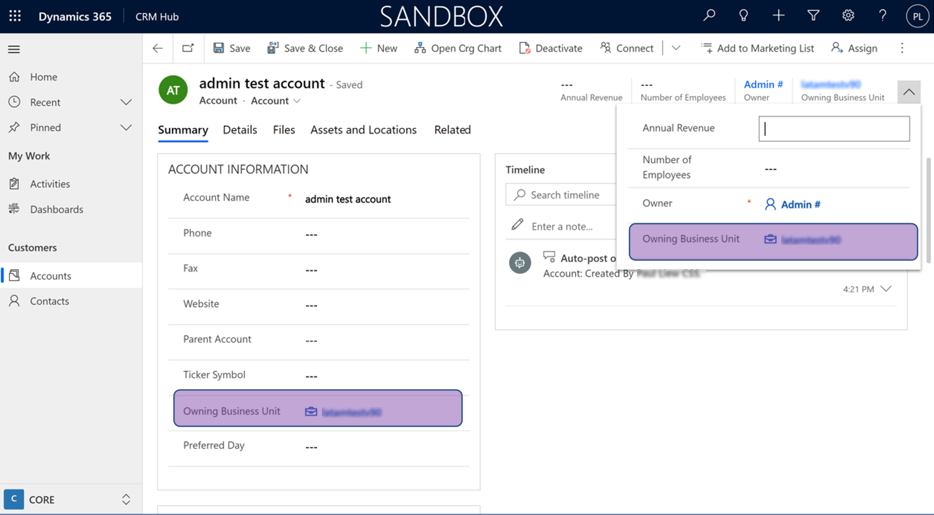The image size is (934, 515).
Task: Open the more commands ellipsis
Action: point(902,48)
